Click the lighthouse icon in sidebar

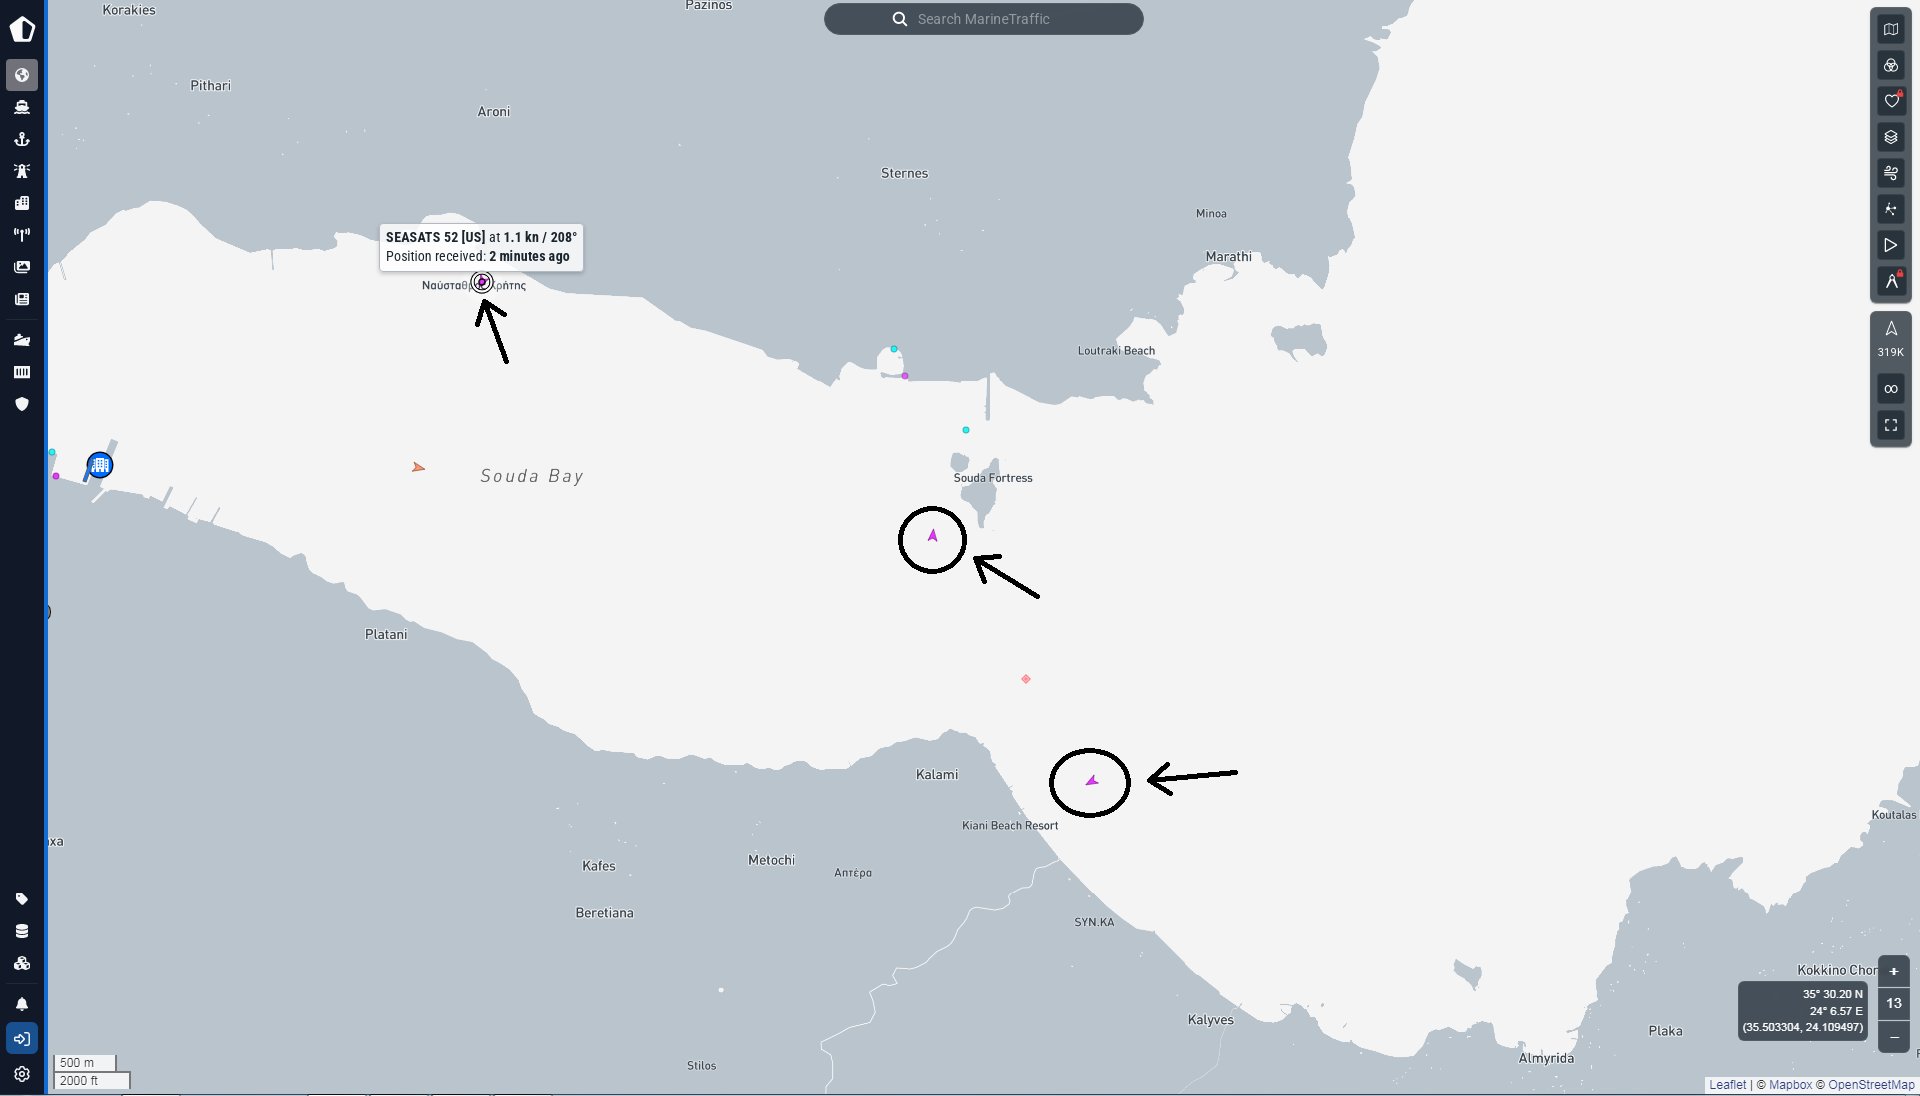pyautogui.click(x=22, y=171)
